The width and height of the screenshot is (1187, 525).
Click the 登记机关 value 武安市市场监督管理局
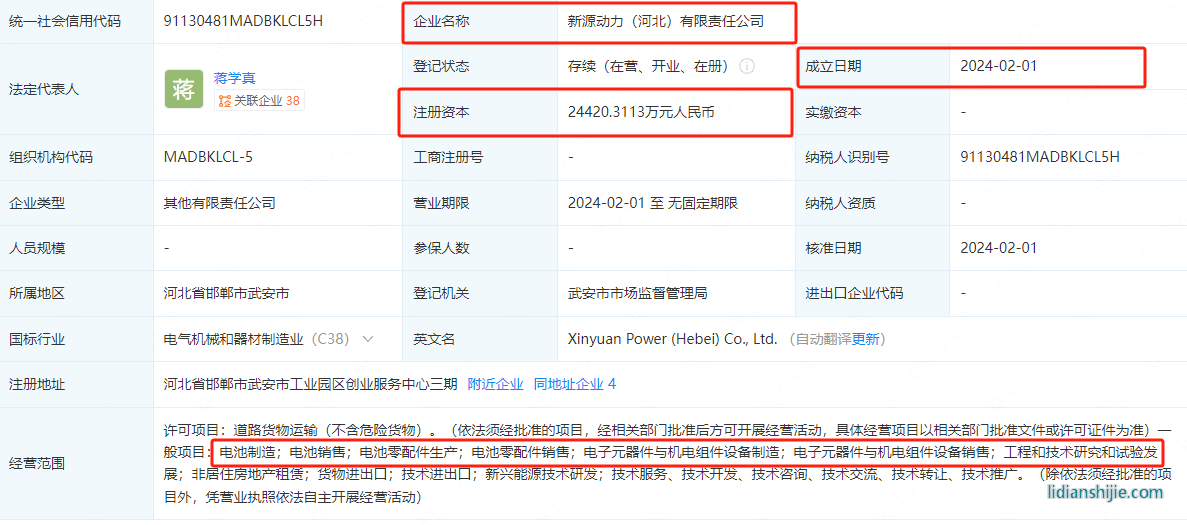coord(637,293)
